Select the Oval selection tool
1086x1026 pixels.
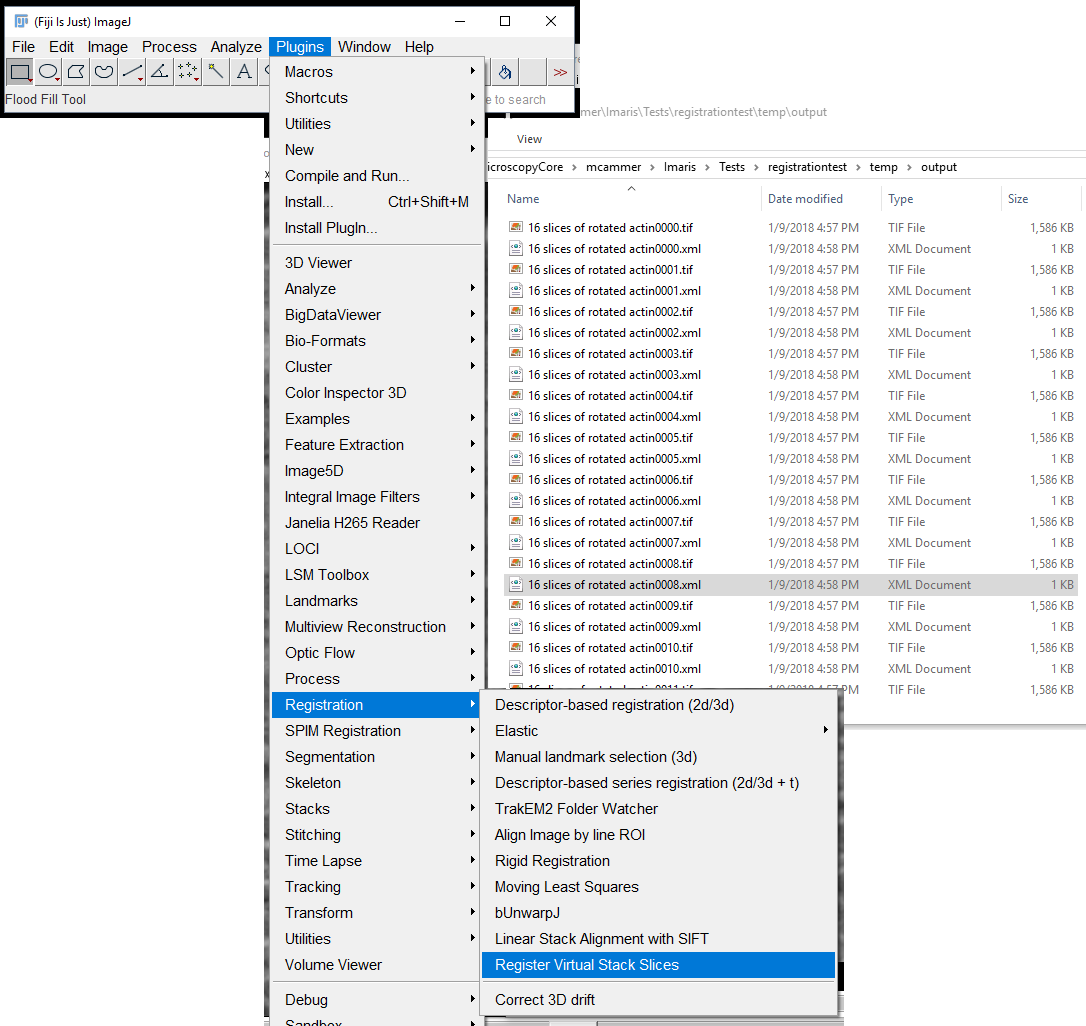(x=48, y=72)
